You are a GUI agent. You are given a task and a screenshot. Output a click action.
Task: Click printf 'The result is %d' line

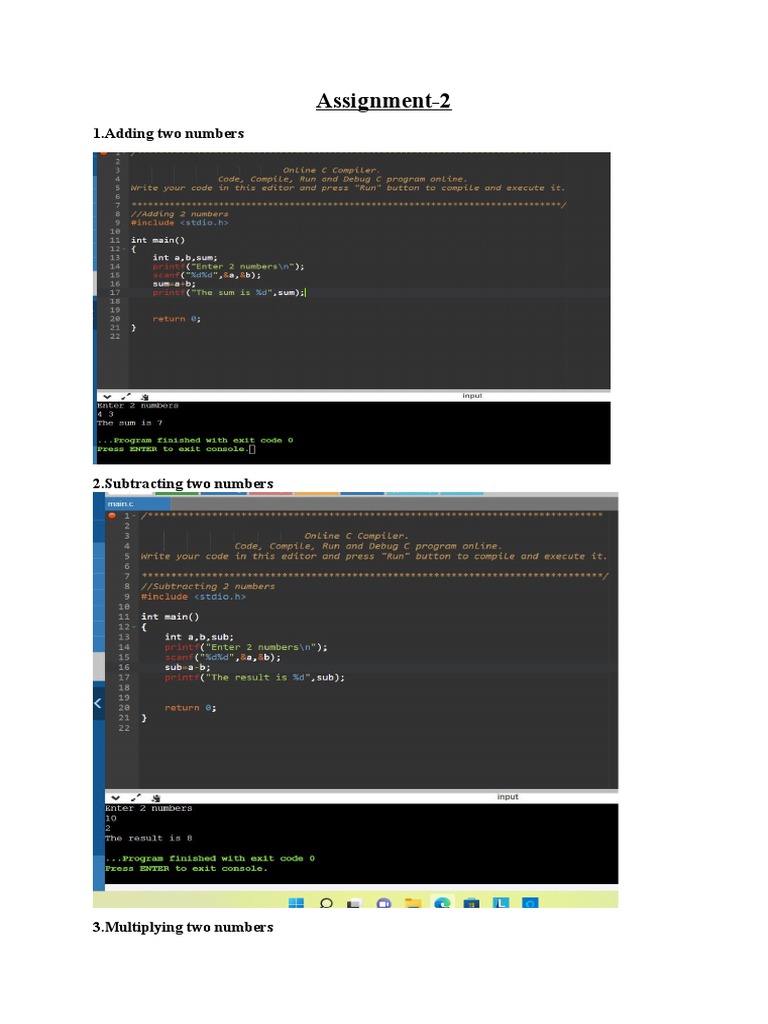(254, 678)
